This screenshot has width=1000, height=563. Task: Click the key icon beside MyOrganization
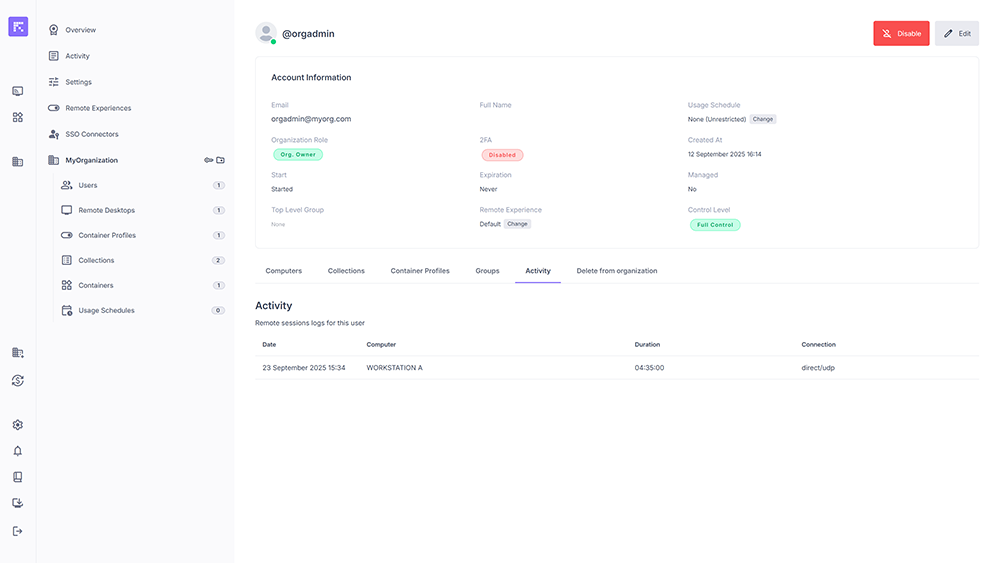208,160
